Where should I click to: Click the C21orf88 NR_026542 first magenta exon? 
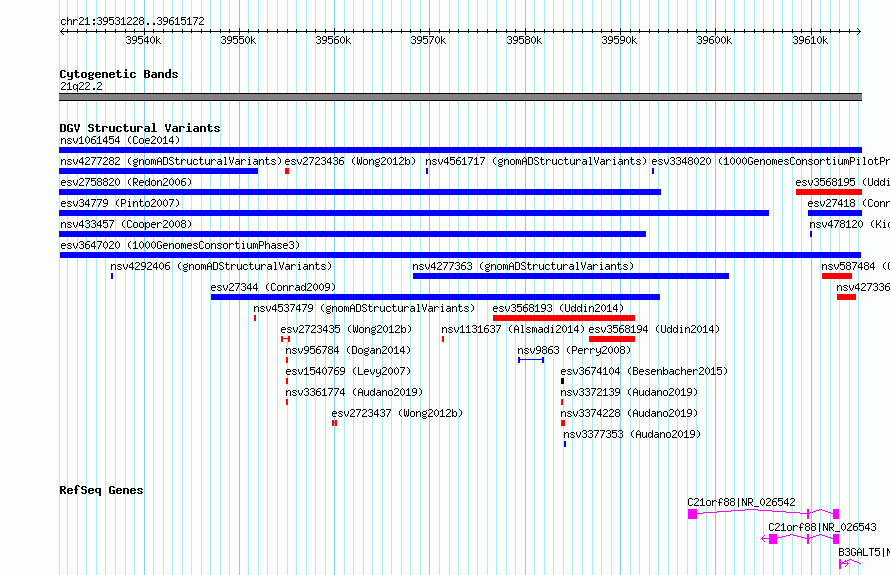(692, 514)
